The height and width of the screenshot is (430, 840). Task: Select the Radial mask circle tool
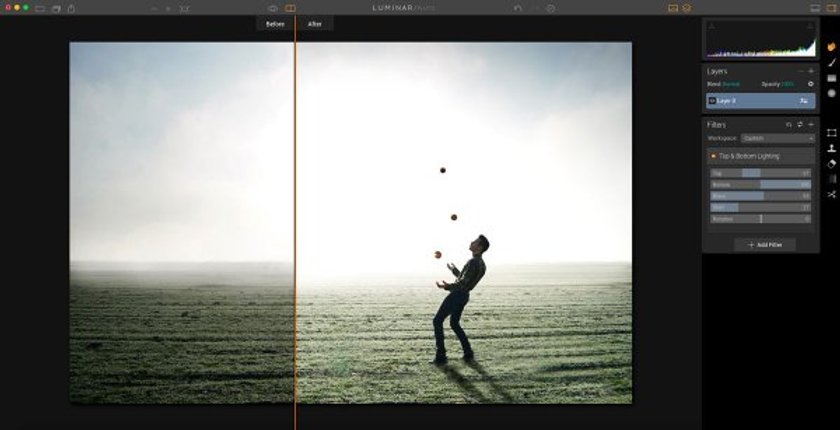(x=831, y=93)
